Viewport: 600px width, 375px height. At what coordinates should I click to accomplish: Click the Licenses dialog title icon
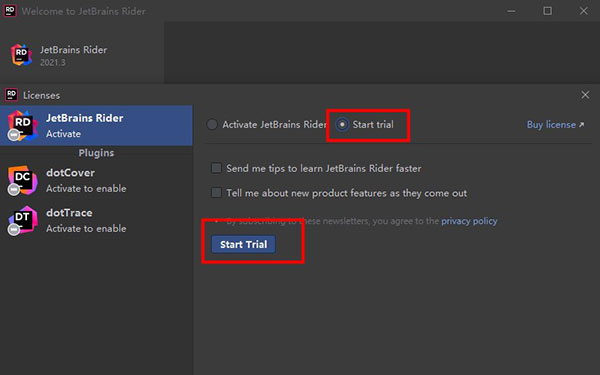pyautogui.click(x=11, y=95)
